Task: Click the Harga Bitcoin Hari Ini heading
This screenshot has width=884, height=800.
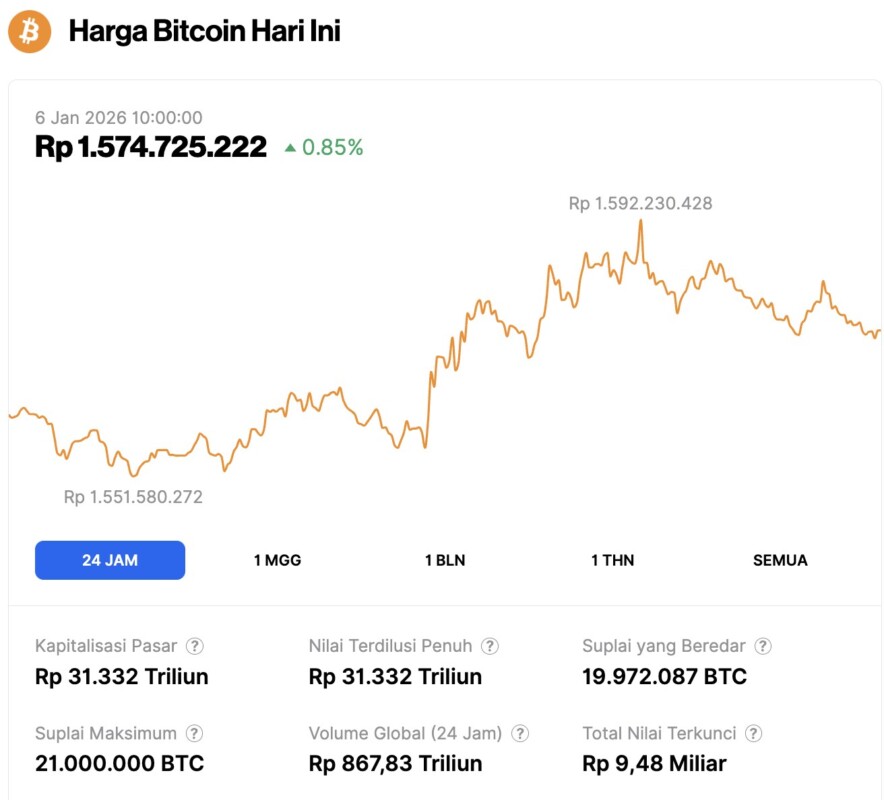Action: point(204,32)
